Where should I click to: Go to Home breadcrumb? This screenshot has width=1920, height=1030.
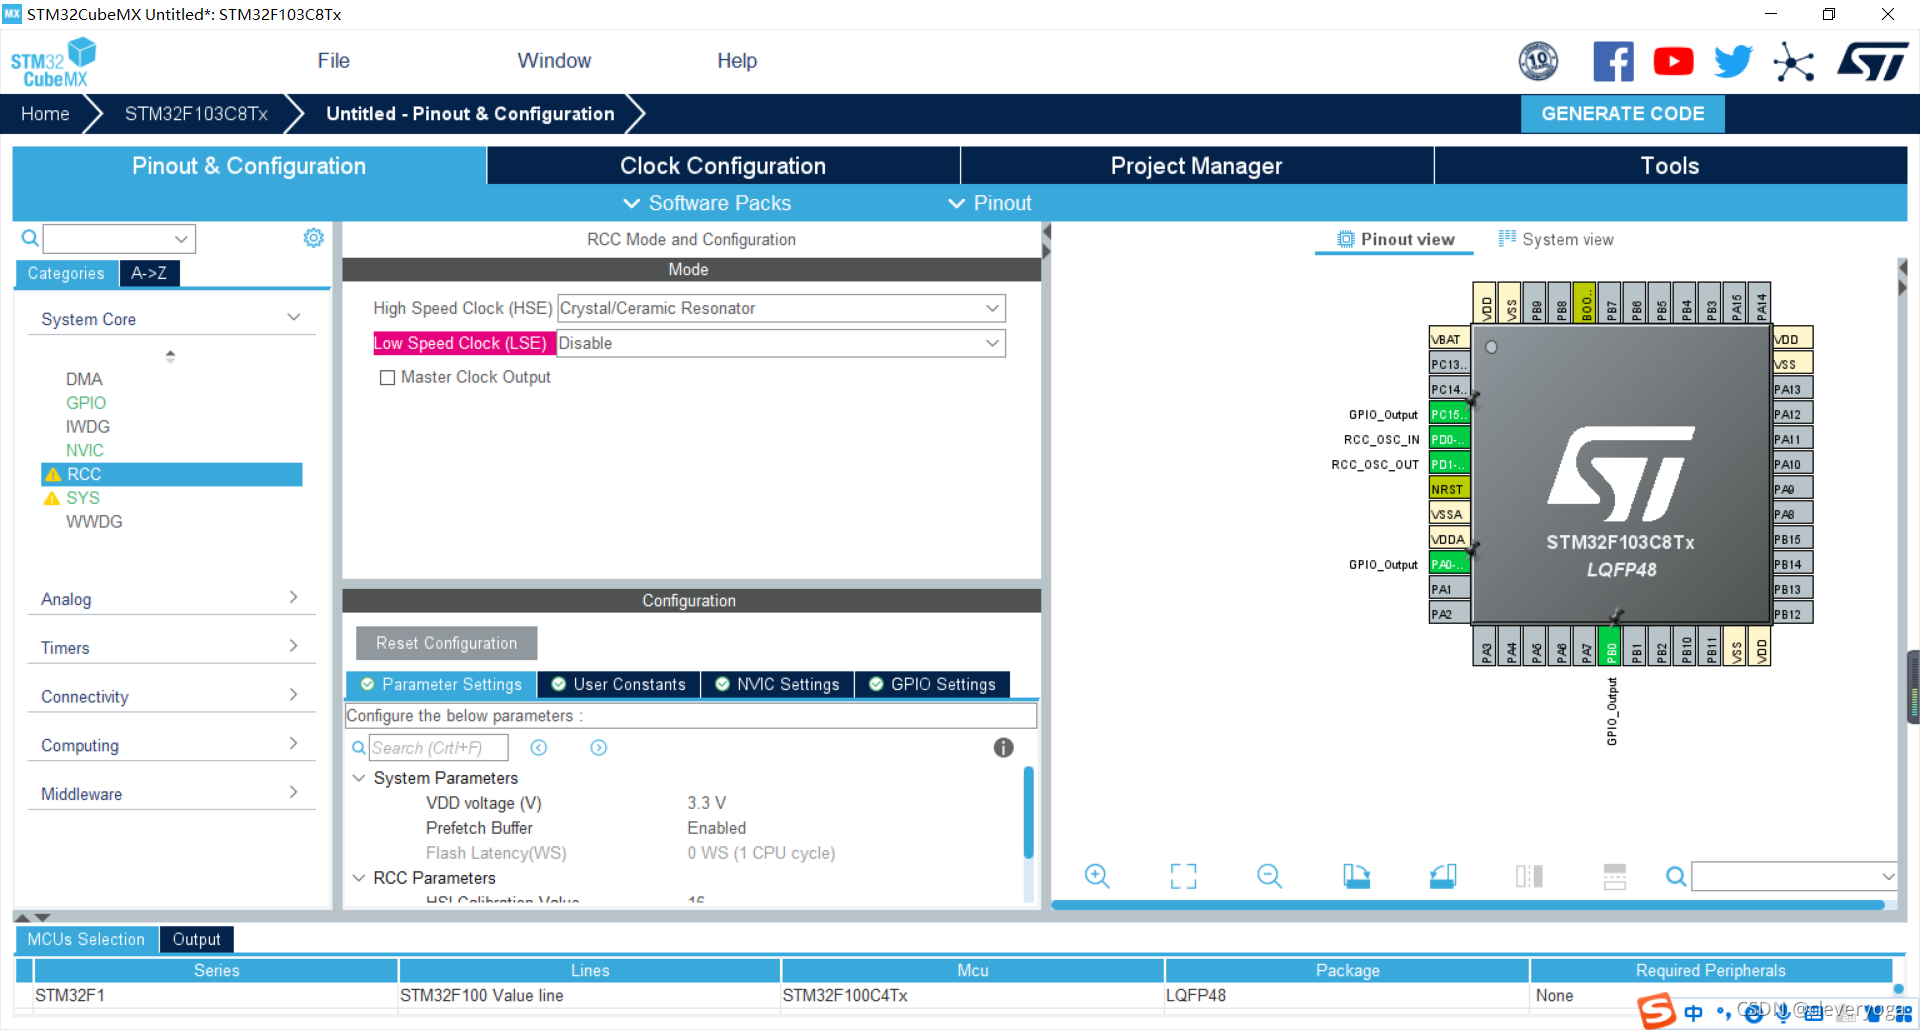coord(45,114)
